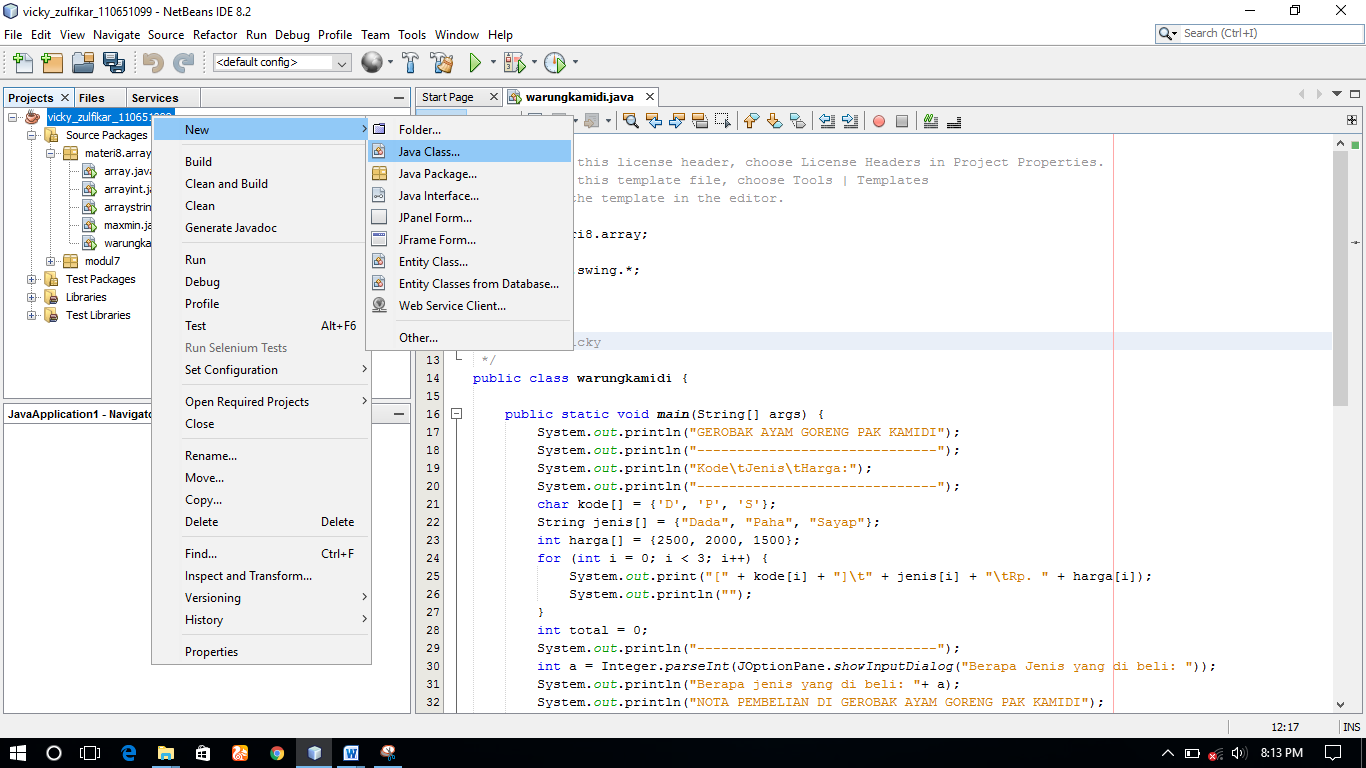Clean and build using the broom-hammer icon
This screenshot has width=1366, height=768.
coord(443,62)
